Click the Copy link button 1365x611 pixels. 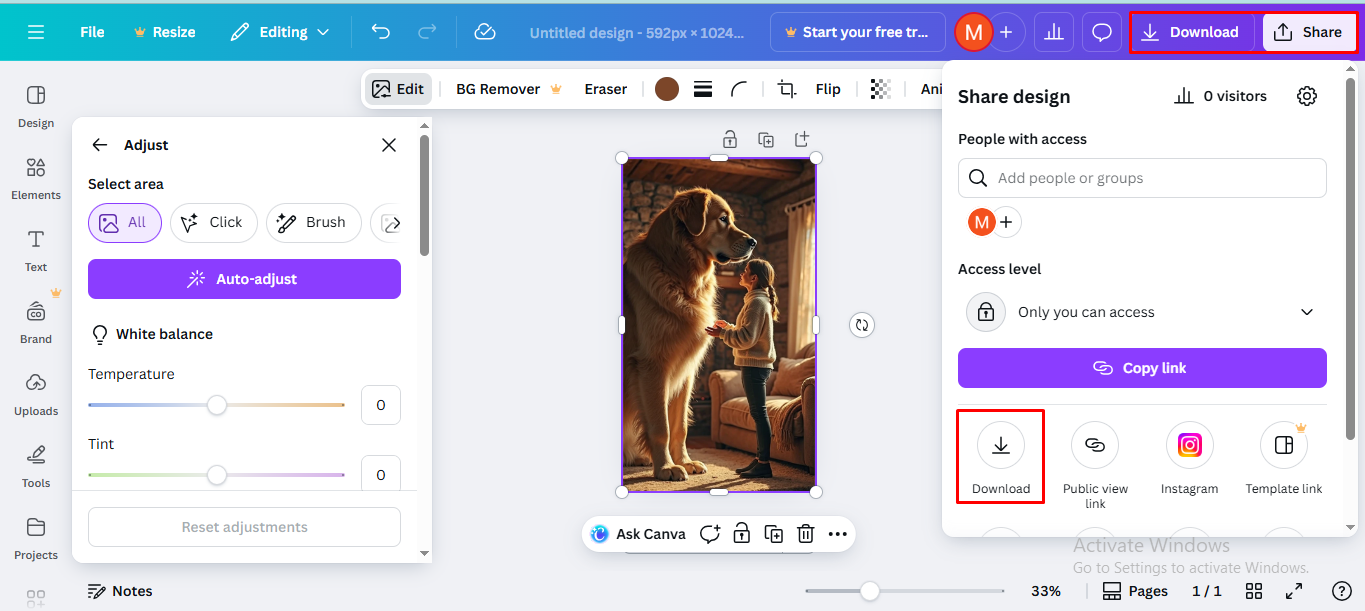pos(1141,367)
